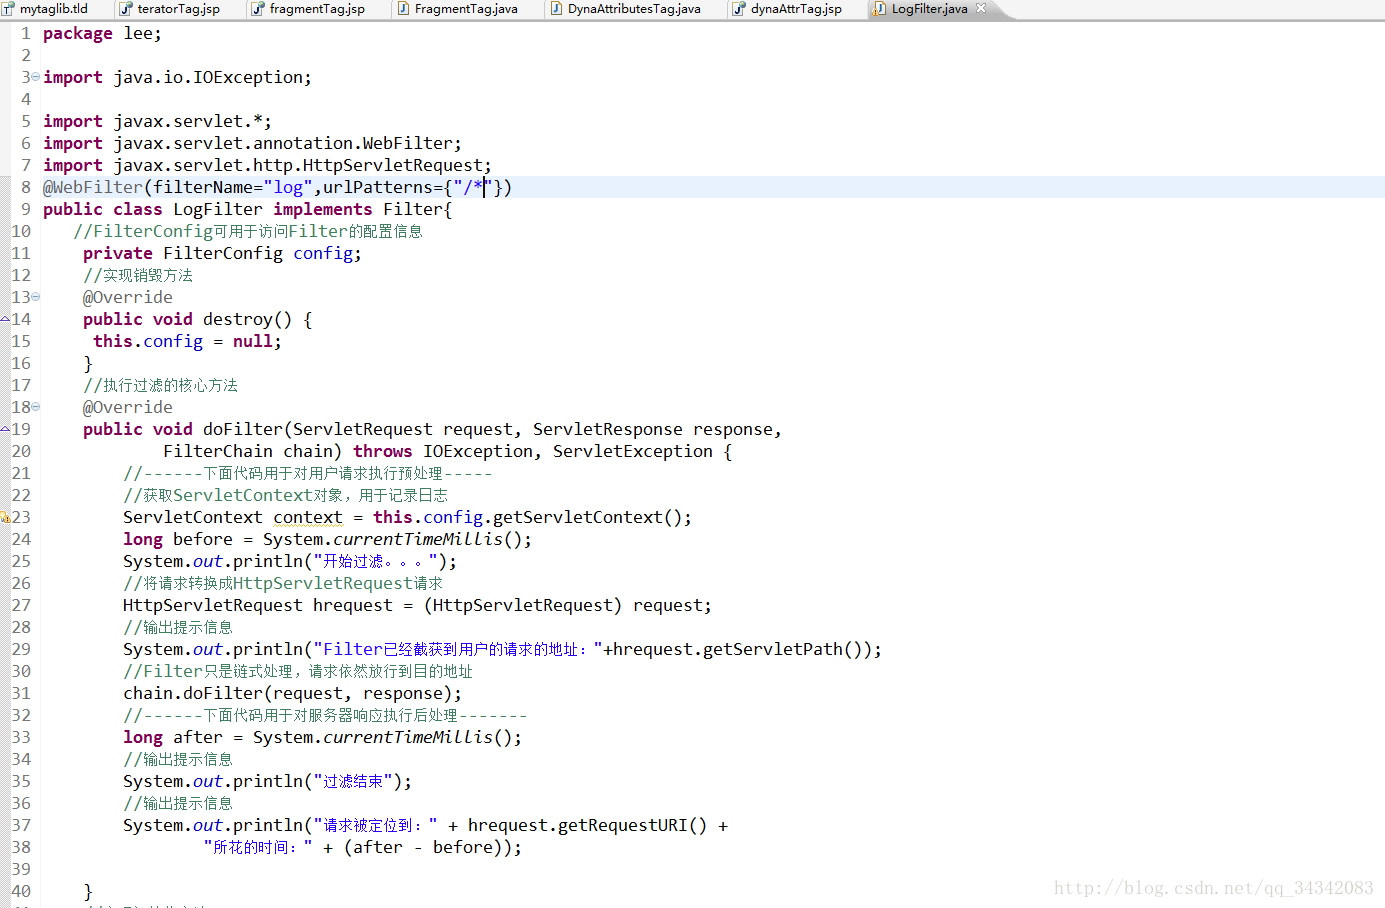The image size is (1385, 908).
Task: Click the 'doFilter' method name on line 19
Action: (x=243, y=430)
